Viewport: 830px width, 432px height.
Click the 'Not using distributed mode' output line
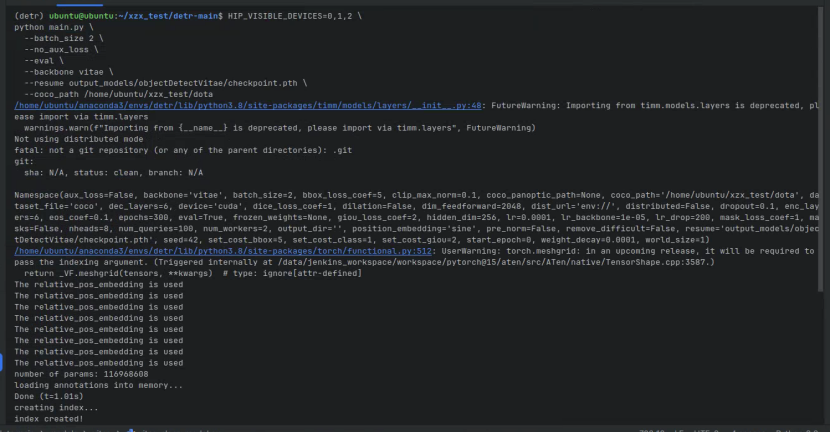[x=79, y=139]
